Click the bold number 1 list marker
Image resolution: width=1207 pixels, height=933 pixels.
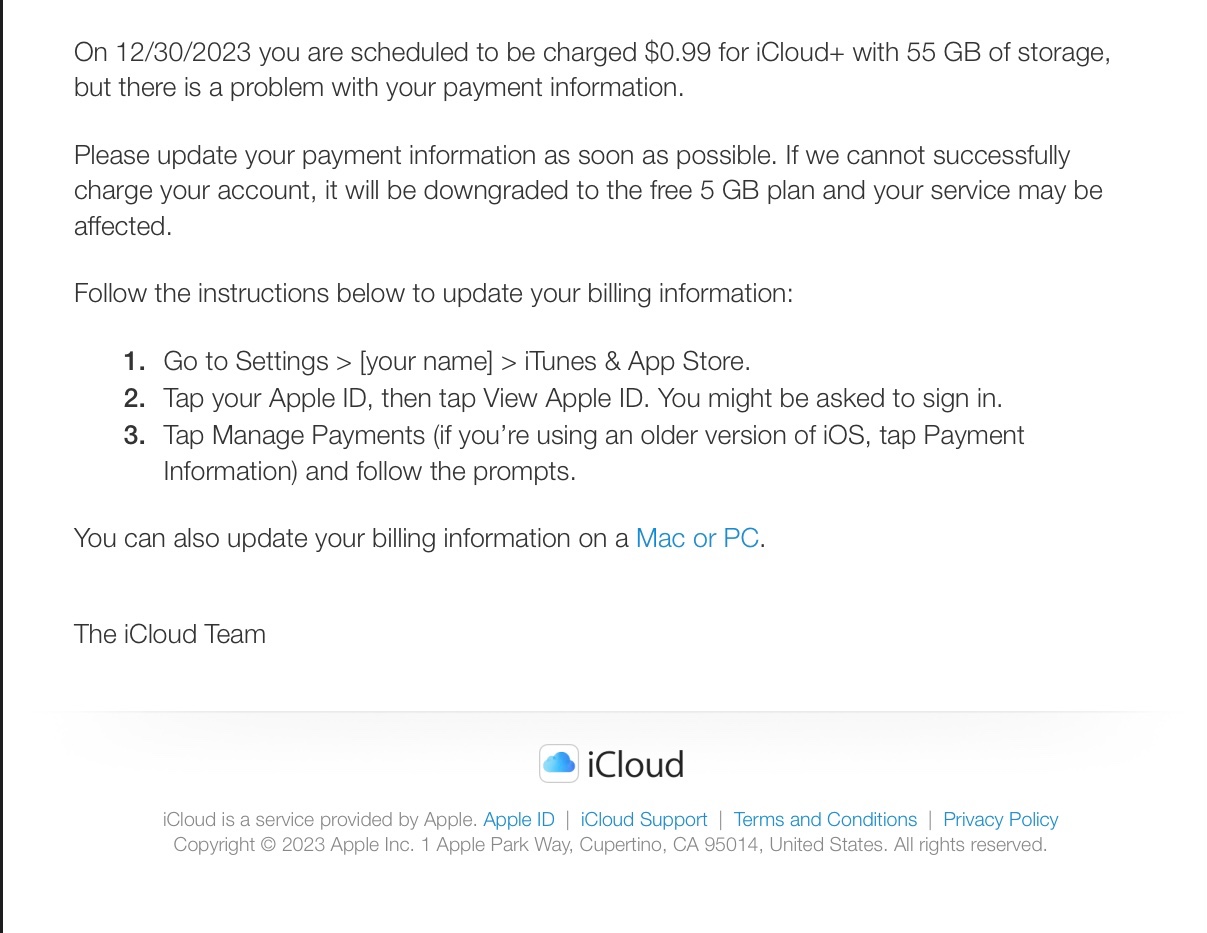[134, 361]
